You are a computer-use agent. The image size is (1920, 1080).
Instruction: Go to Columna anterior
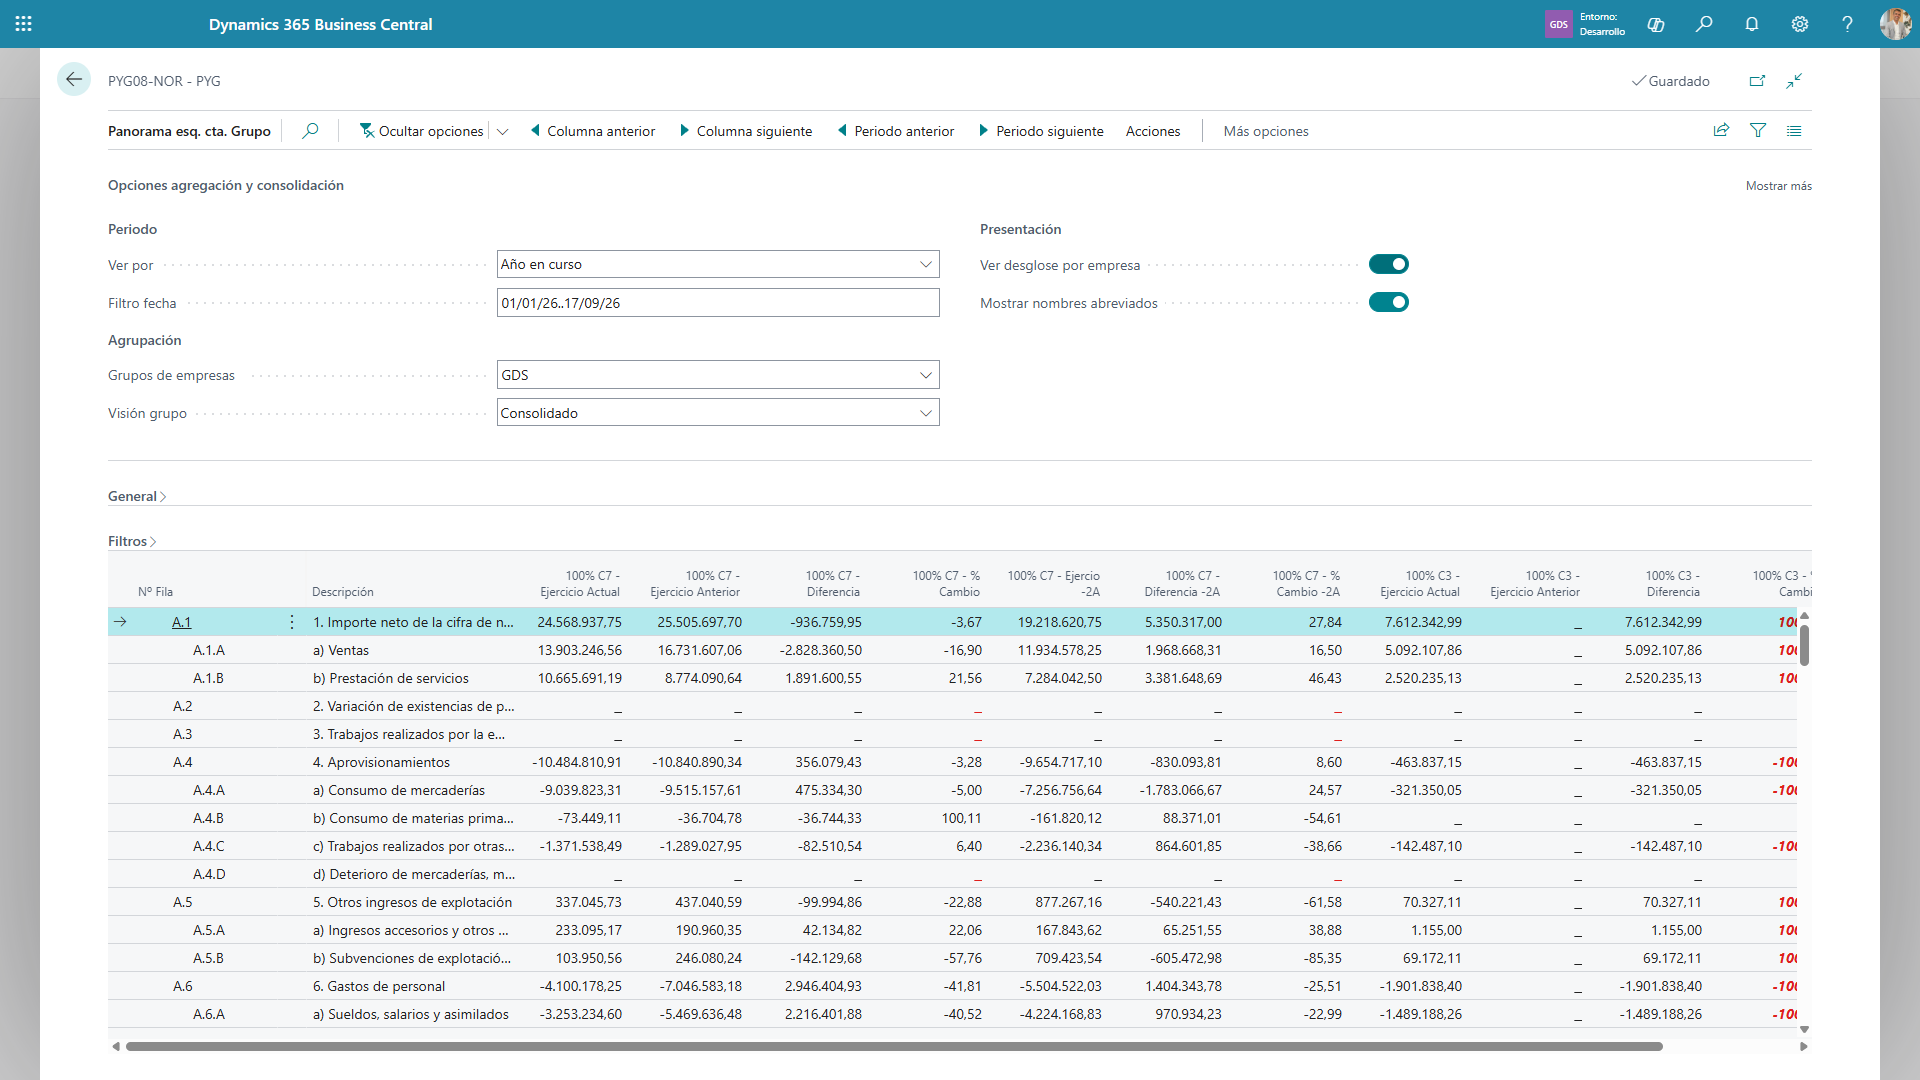pyautogui.click(x=593, y=131)
